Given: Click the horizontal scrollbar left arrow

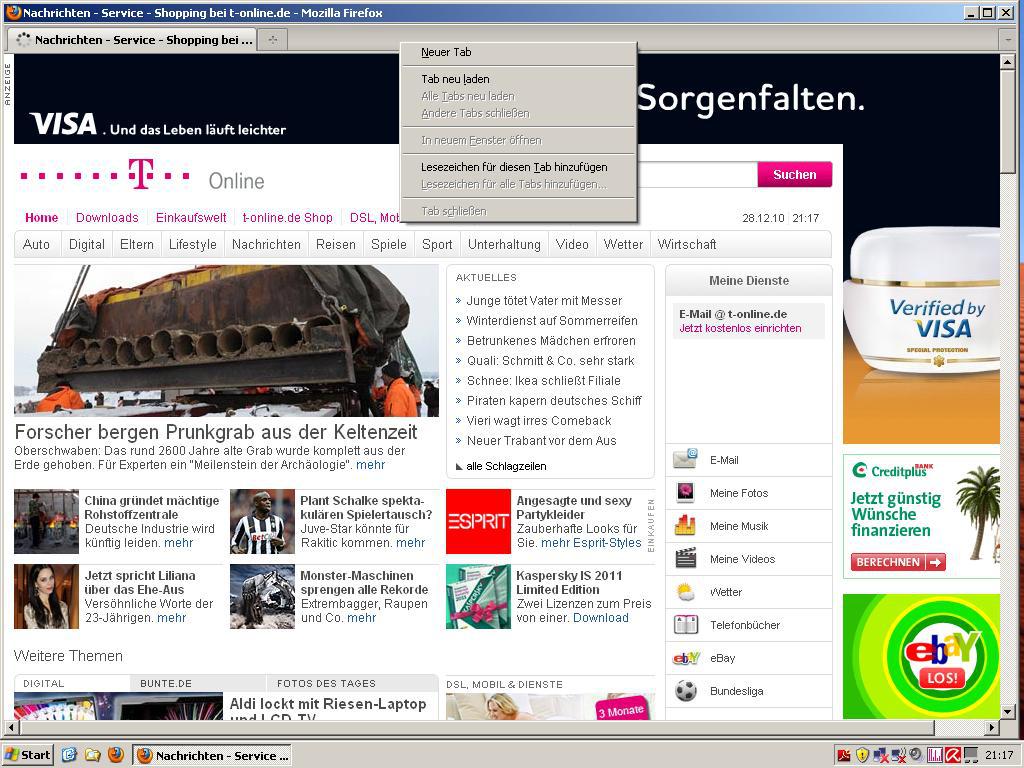Looking at the screenshot, I should 10,727.
